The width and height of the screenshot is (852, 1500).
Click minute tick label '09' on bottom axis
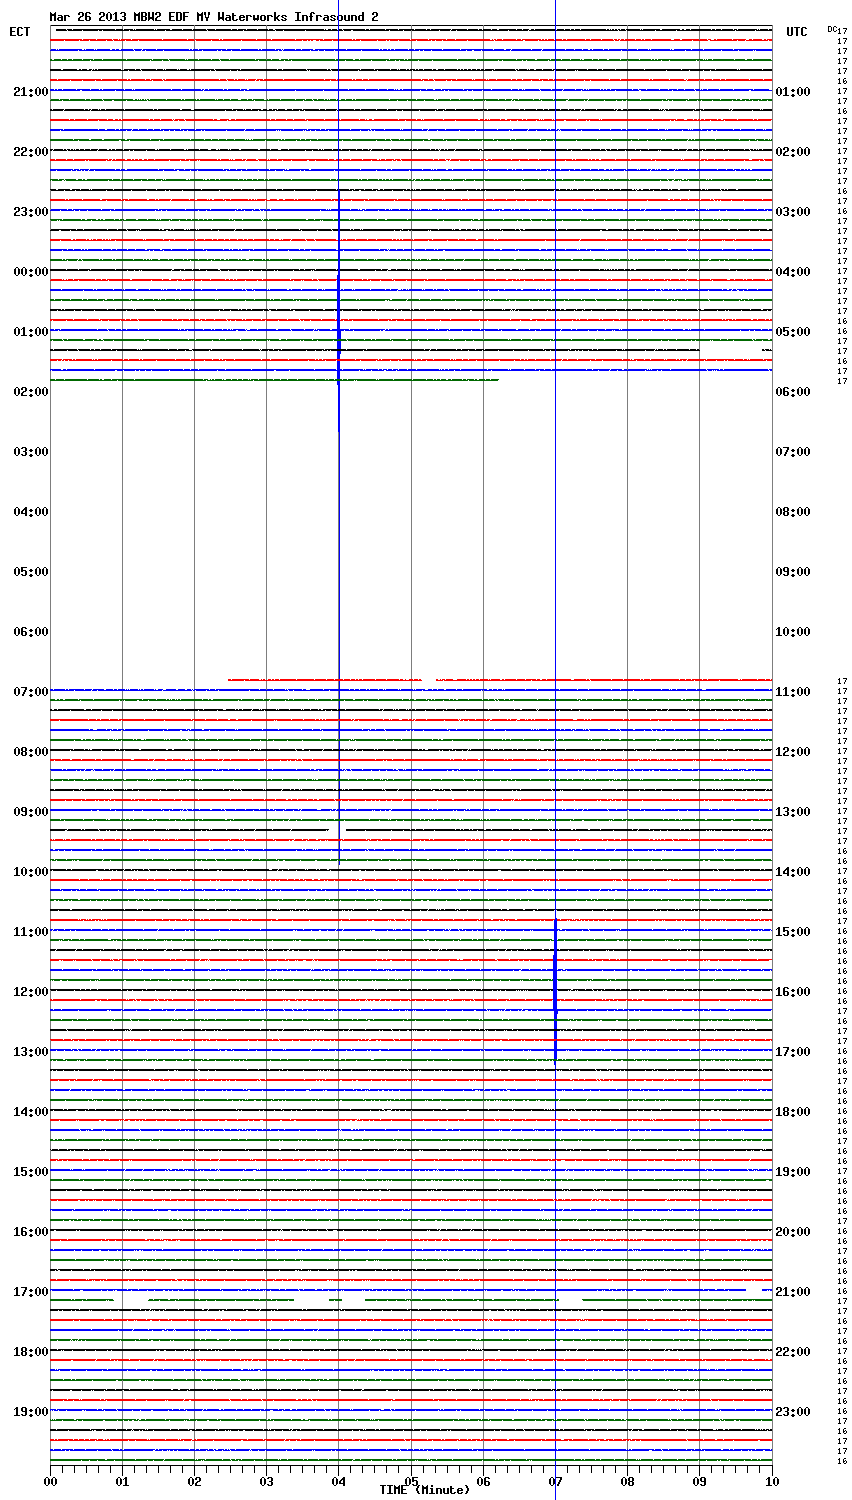[699, 1481]
